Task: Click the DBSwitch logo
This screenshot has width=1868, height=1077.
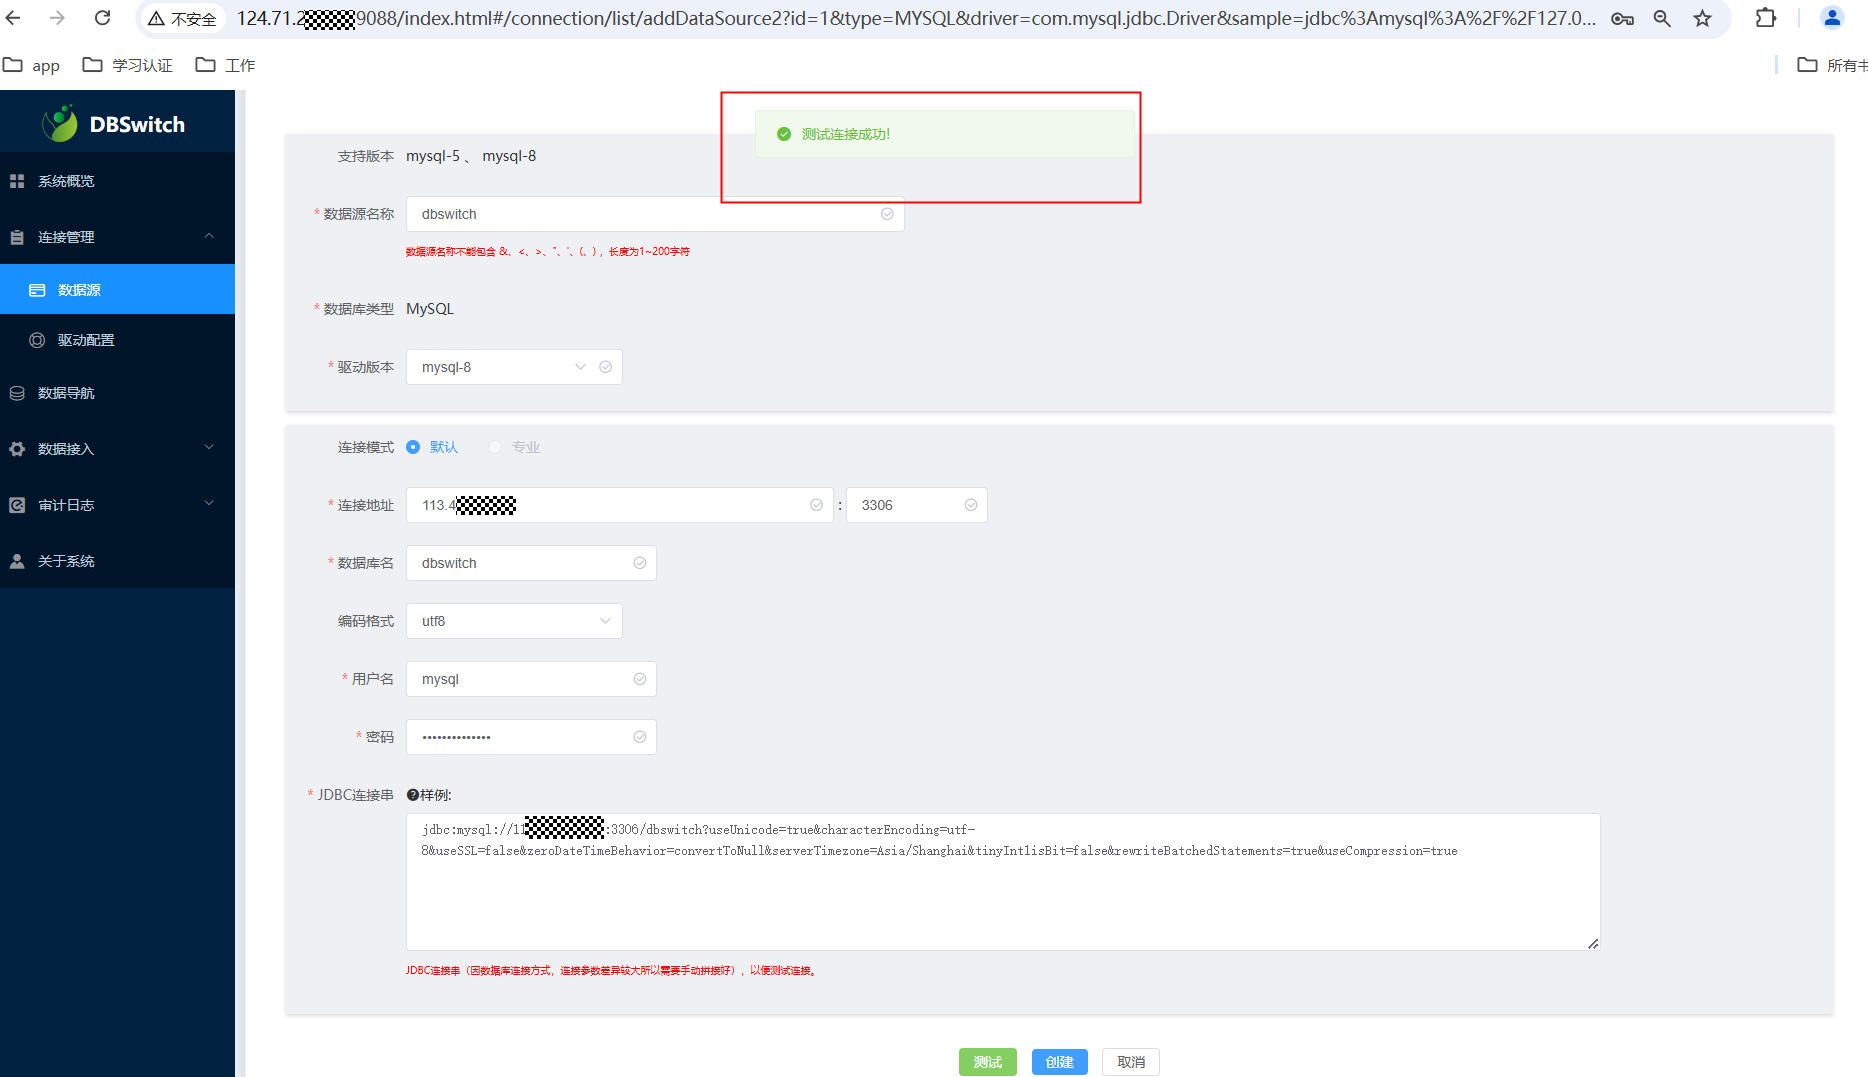Action: 114,124
